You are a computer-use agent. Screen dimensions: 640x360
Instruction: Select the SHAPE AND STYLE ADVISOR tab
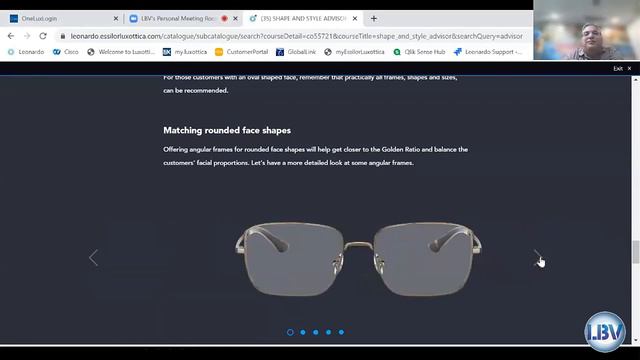(302, 18)
